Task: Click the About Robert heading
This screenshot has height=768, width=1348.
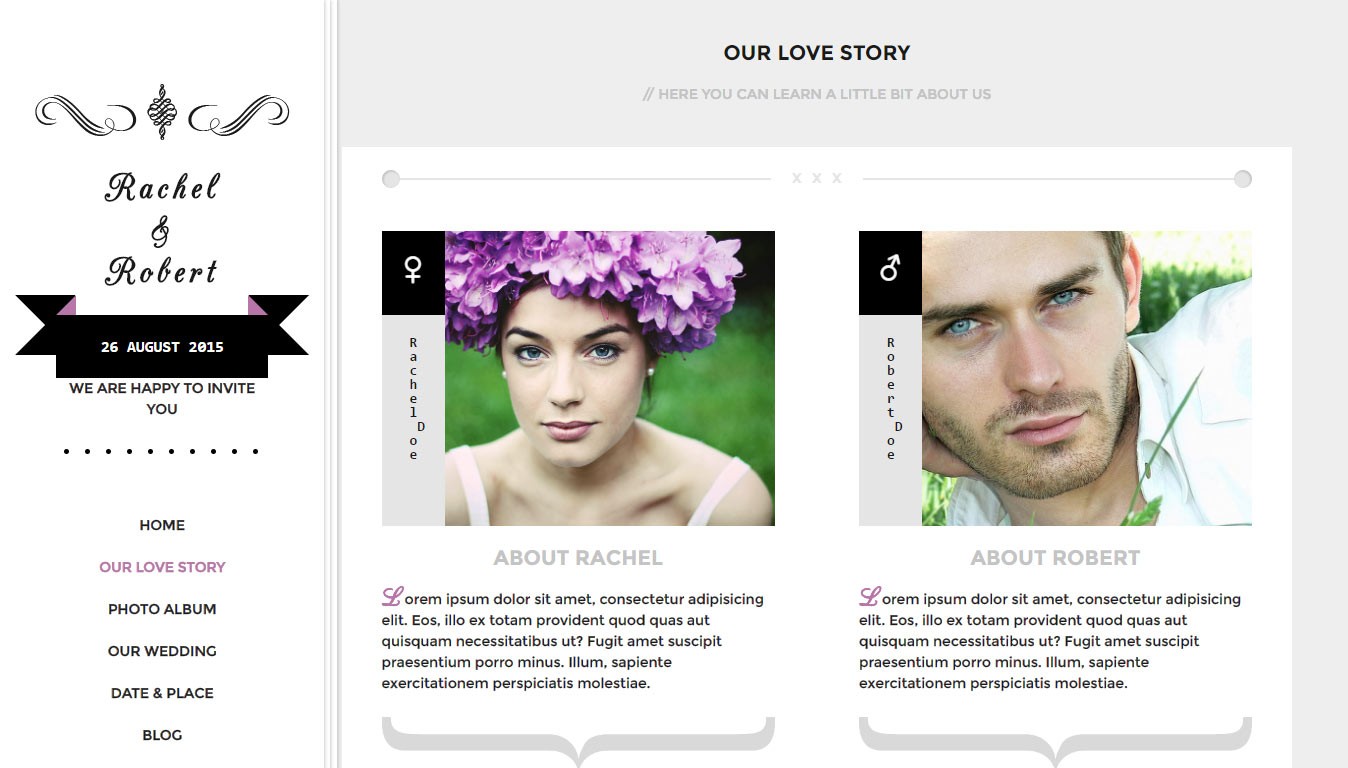Action: pos(1055,558)
